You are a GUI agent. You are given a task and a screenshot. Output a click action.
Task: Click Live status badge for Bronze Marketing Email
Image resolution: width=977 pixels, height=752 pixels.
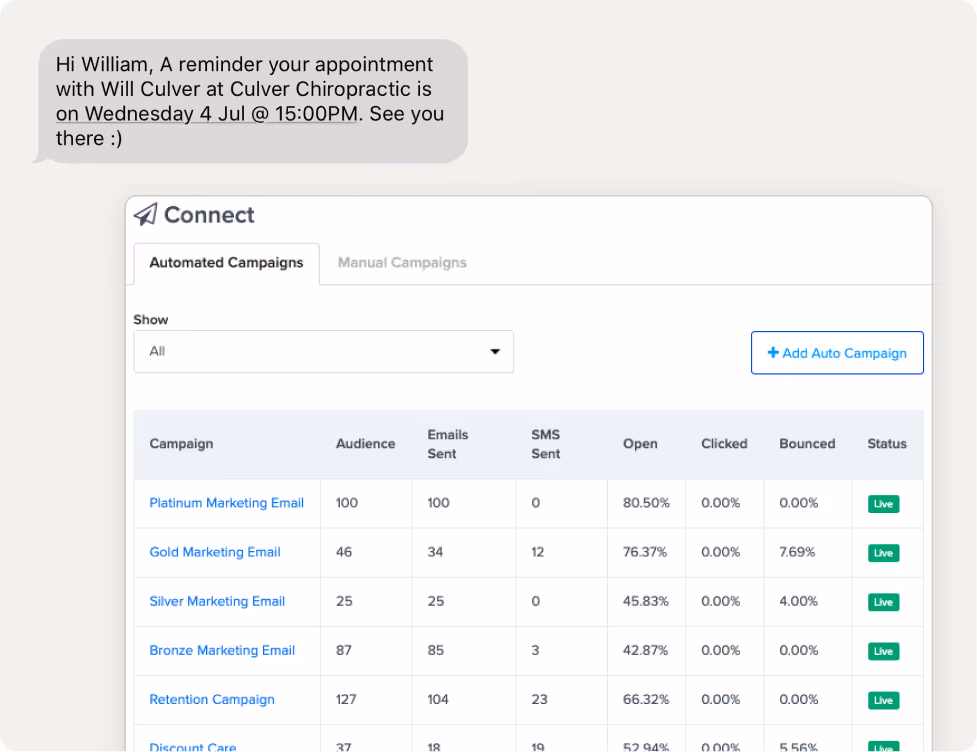pyautogui.click(x=884, y=651)
